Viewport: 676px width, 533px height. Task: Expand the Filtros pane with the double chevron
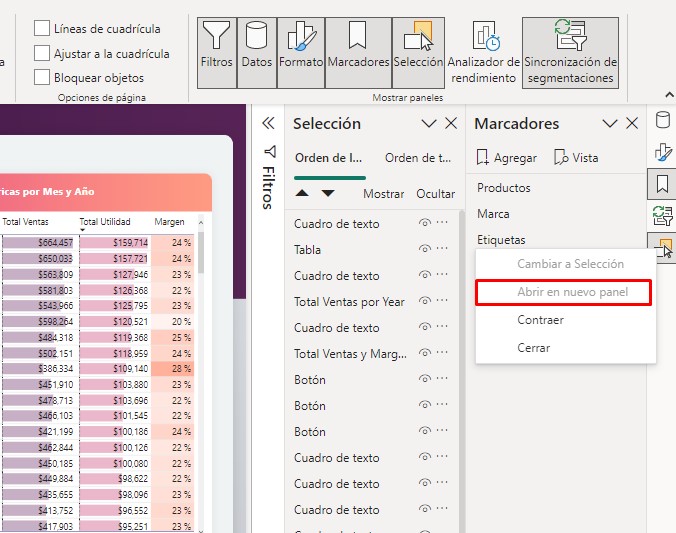pos(268,123)
